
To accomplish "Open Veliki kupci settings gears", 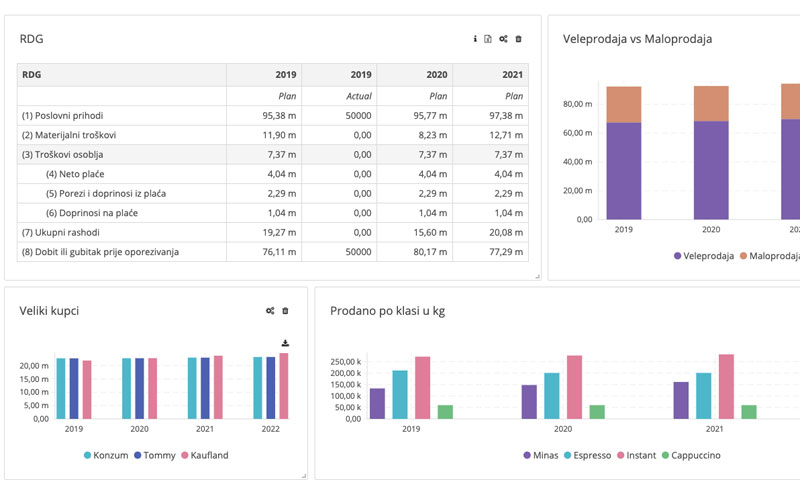I will coord(270,311).
